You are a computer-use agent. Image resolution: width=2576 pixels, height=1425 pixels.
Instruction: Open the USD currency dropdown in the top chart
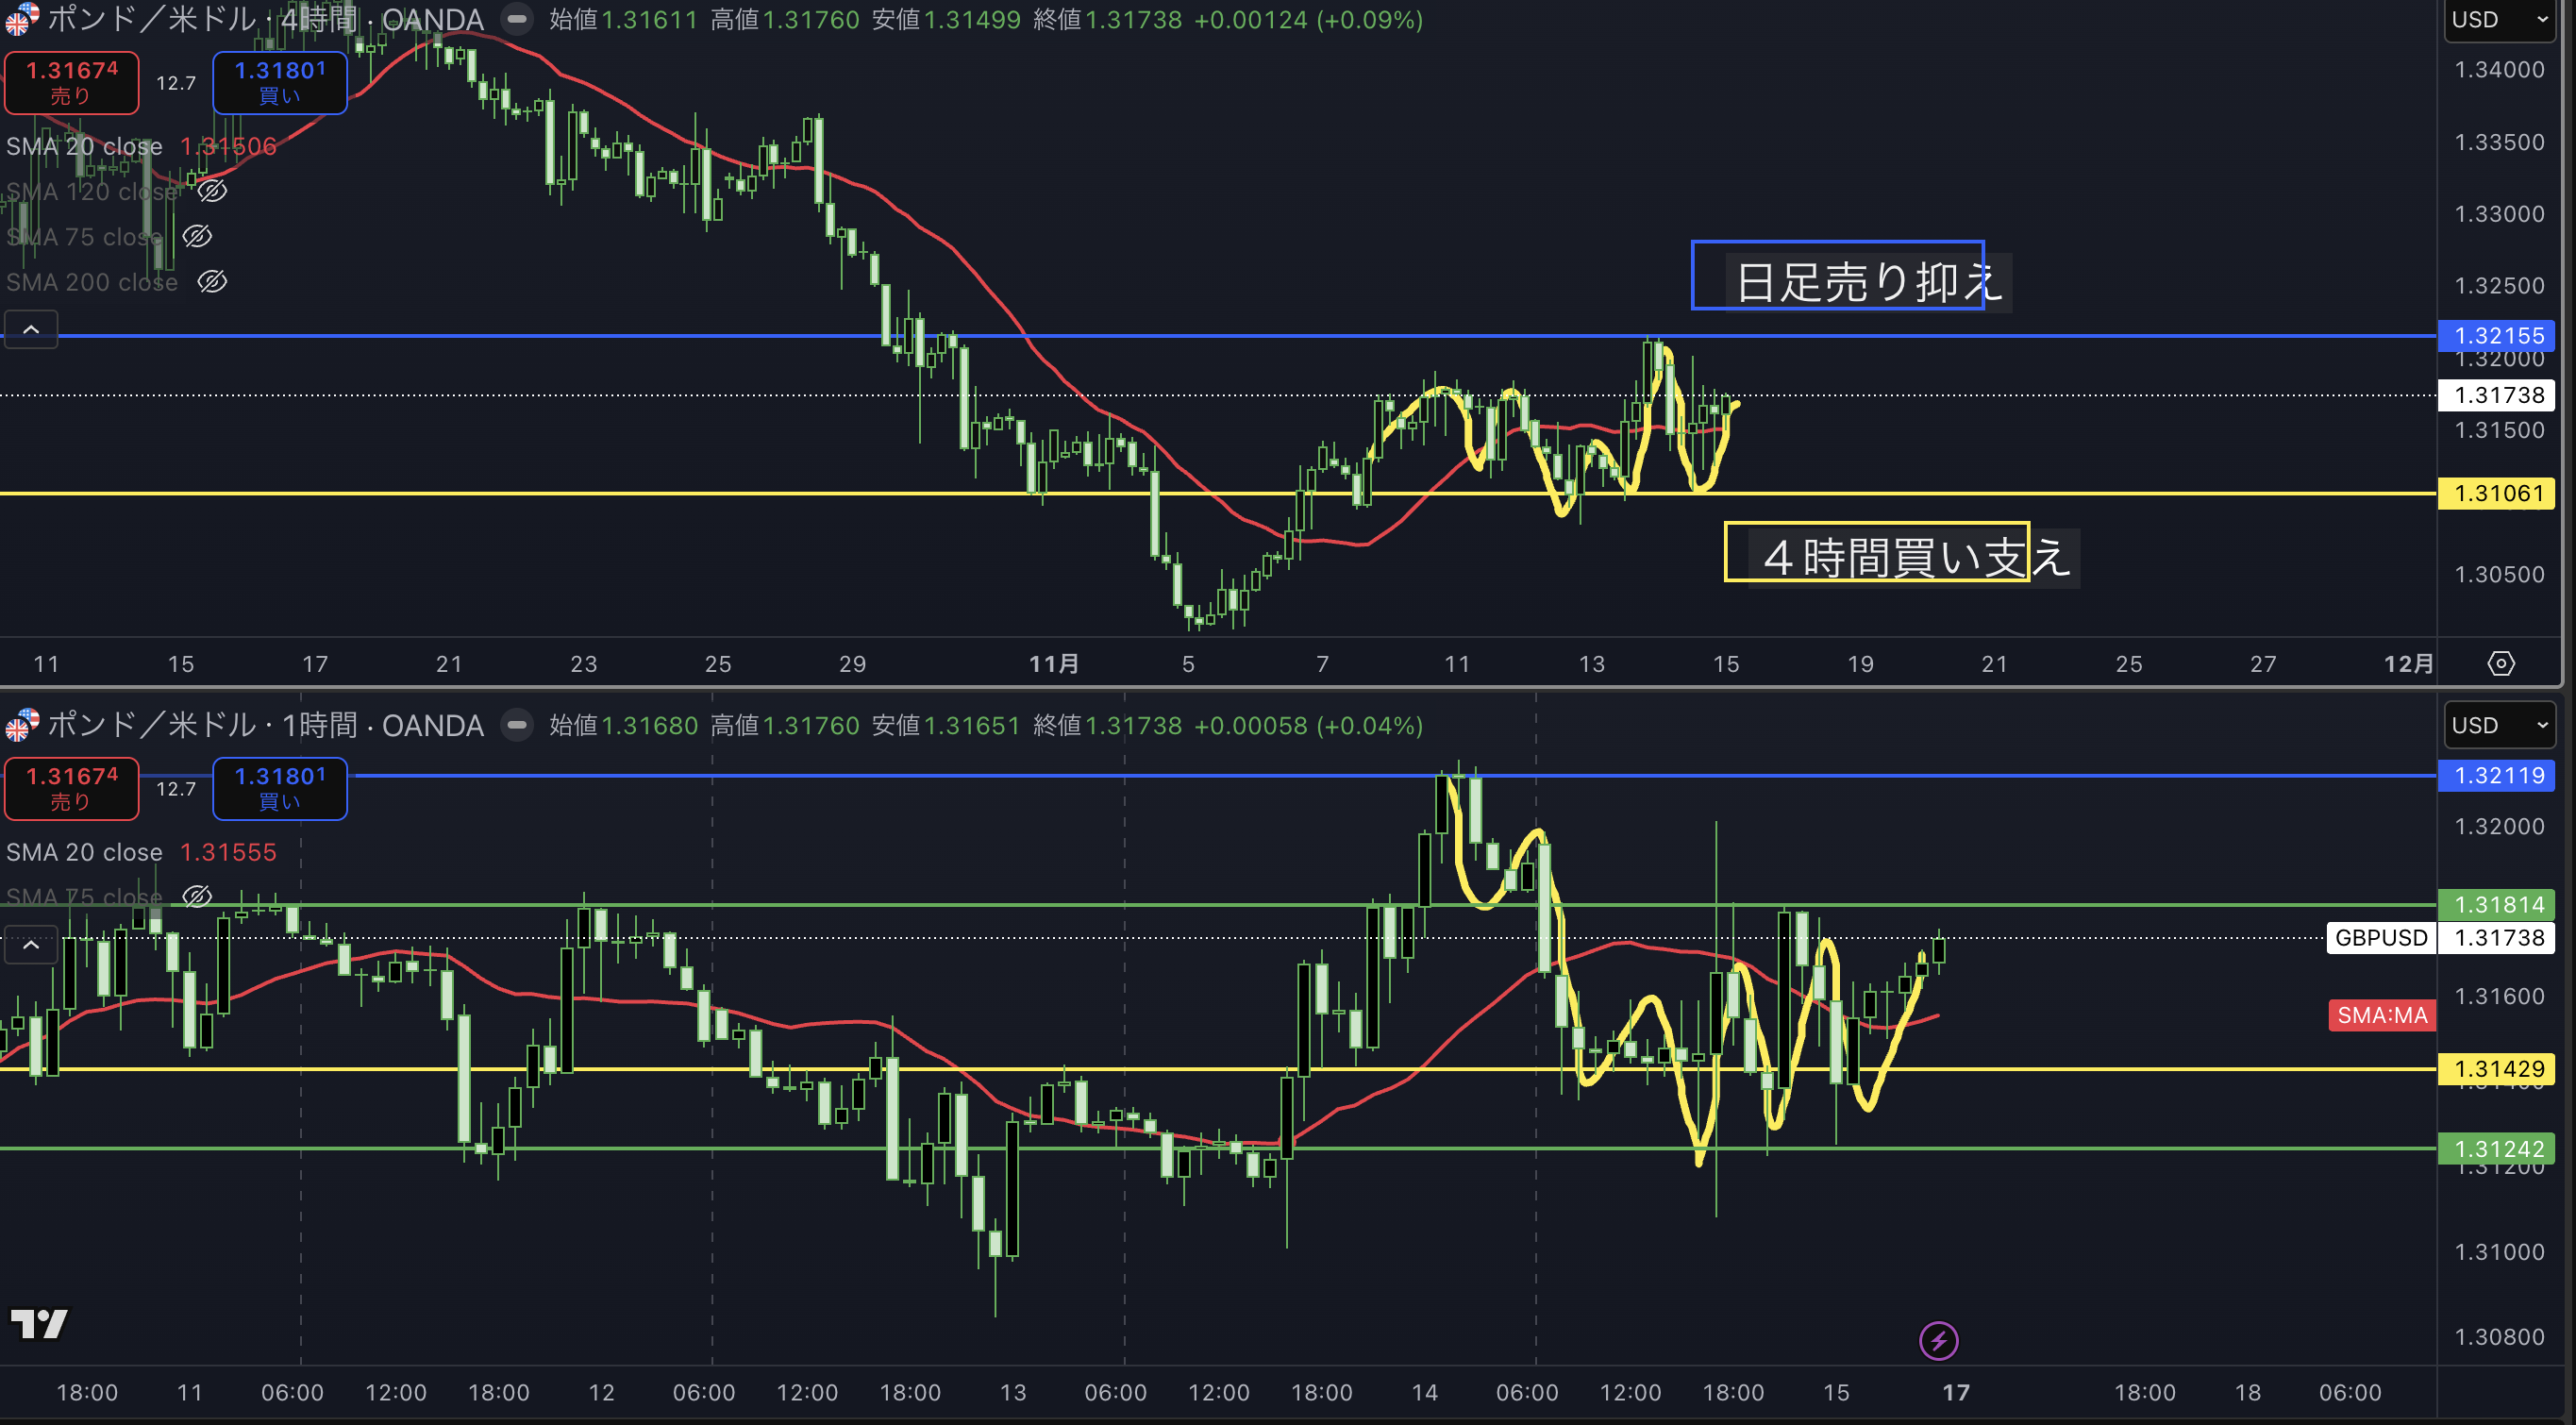click(x=2499, y=20)
